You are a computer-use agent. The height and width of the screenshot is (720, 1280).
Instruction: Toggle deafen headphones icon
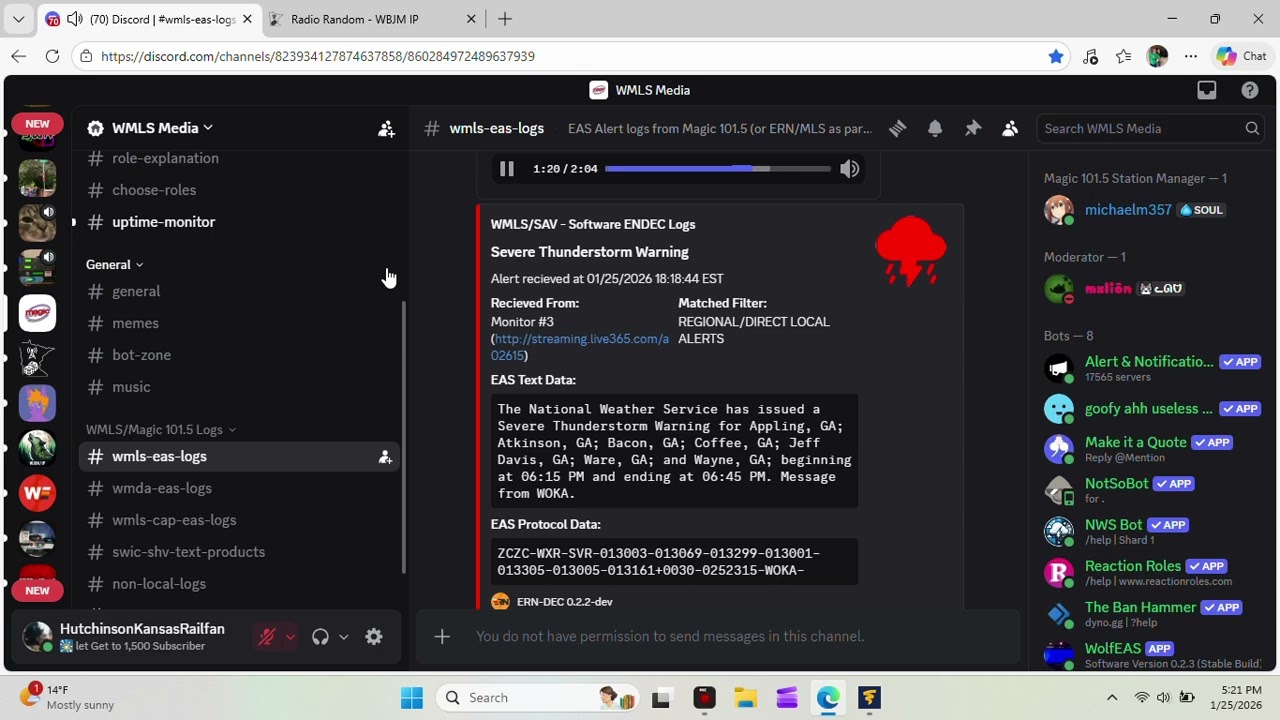320,637
